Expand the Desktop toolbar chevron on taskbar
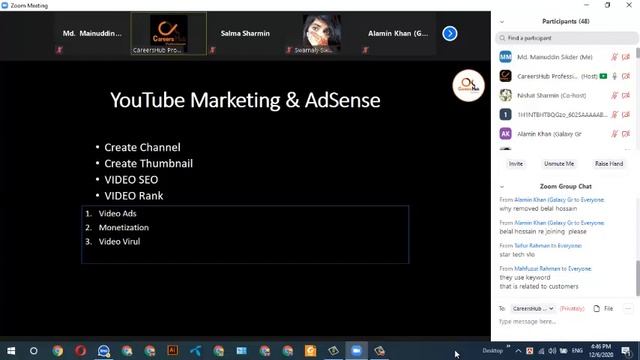The width and height of the screenshot is (640, 360). point(508,347)
